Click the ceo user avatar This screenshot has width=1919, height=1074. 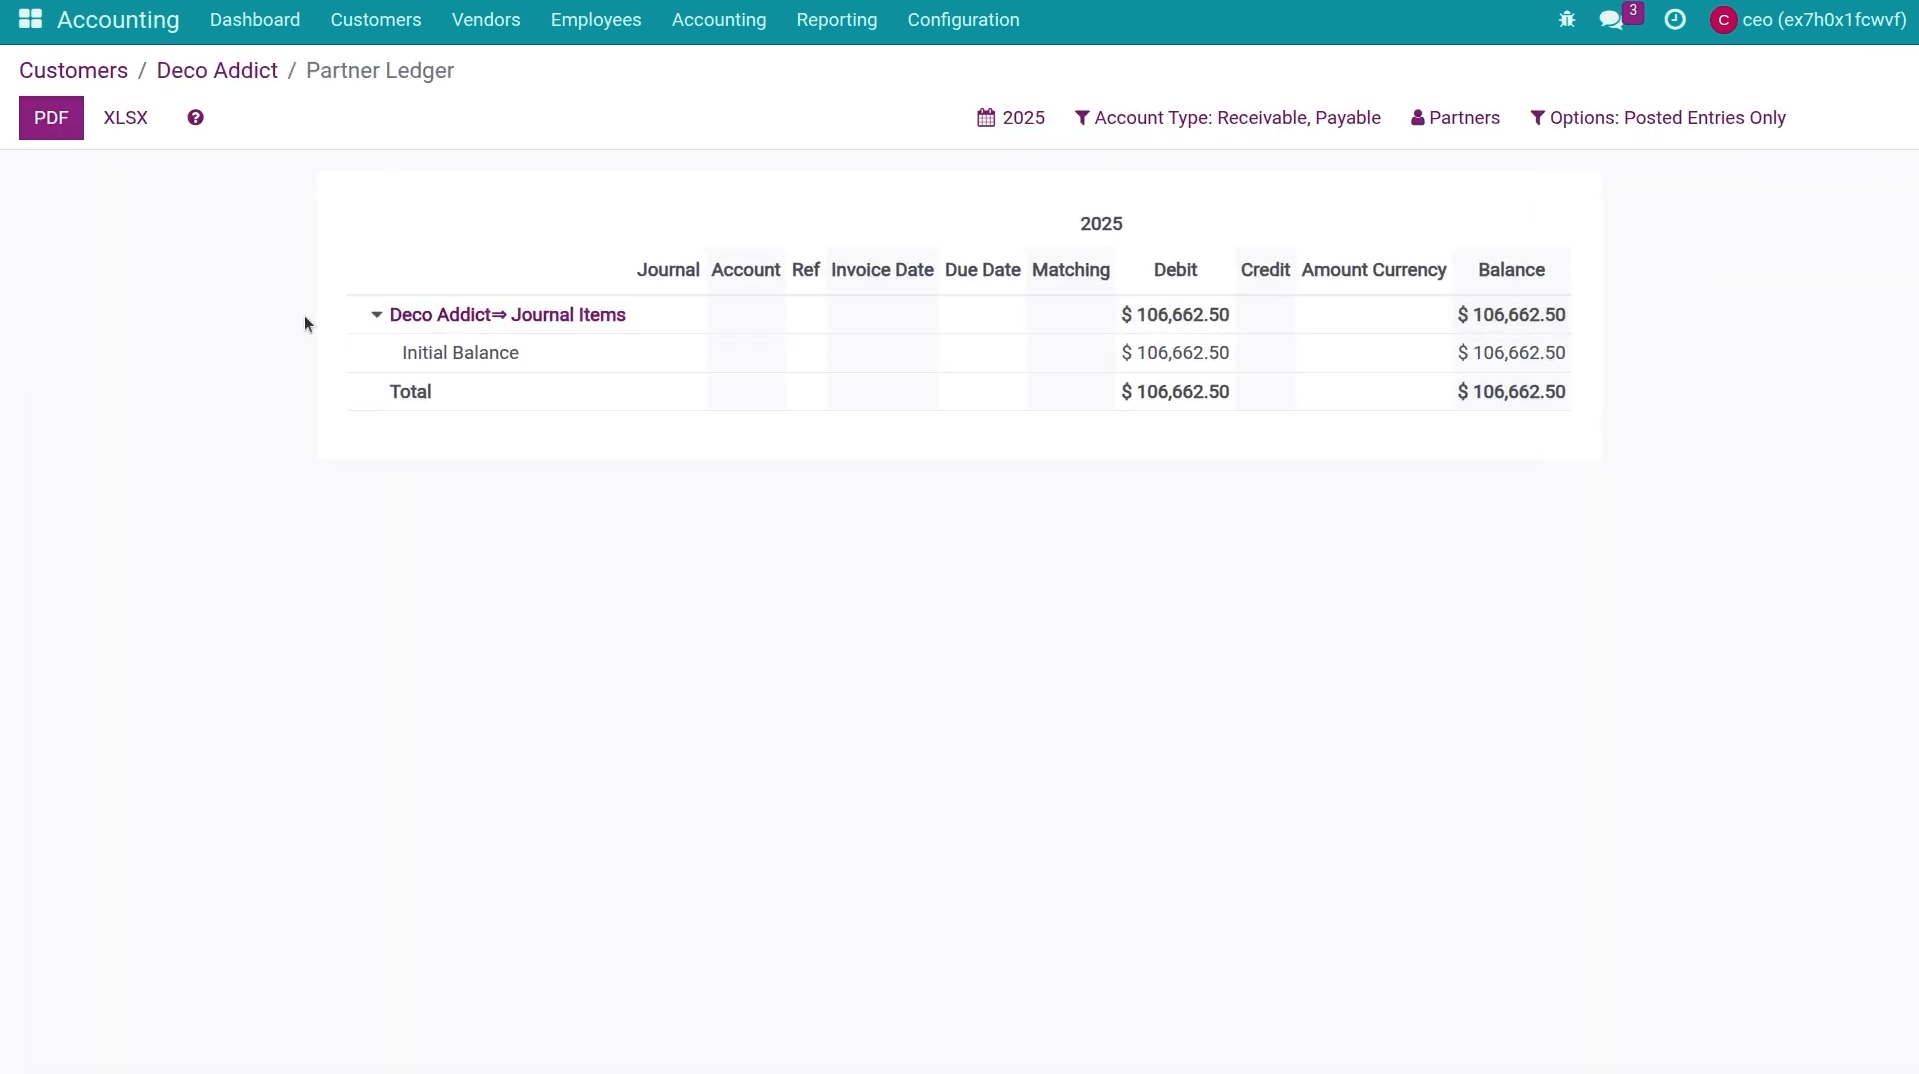tap(1726, 20)
